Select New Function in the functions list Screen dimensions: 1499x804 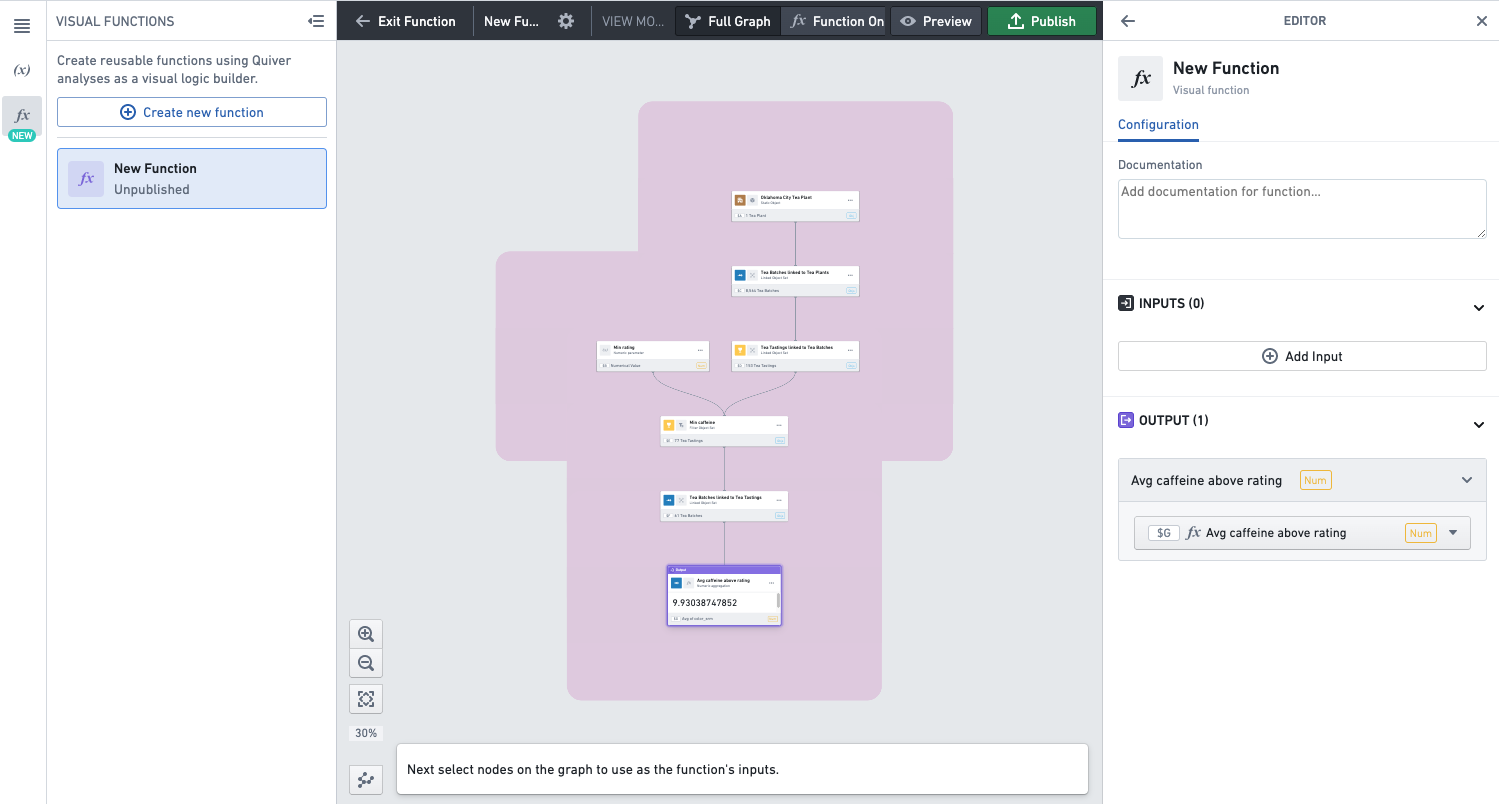click(192, 179)
